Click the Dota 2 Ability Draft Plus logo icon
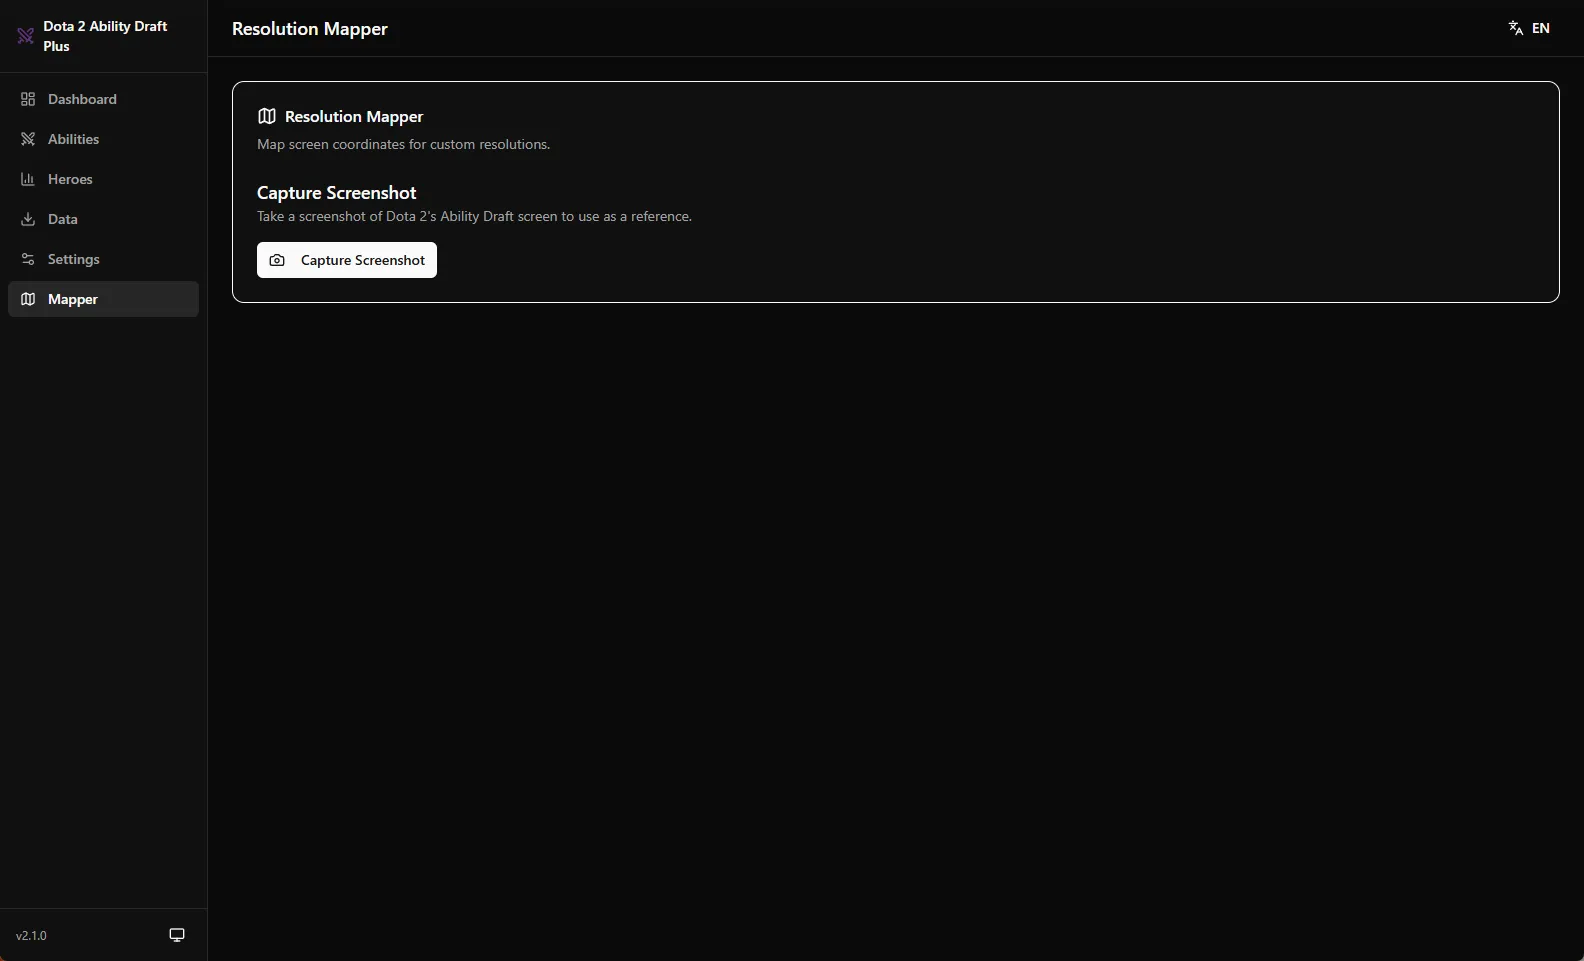The height and width of the screenshot is (961, 1584). pos(26,36)
